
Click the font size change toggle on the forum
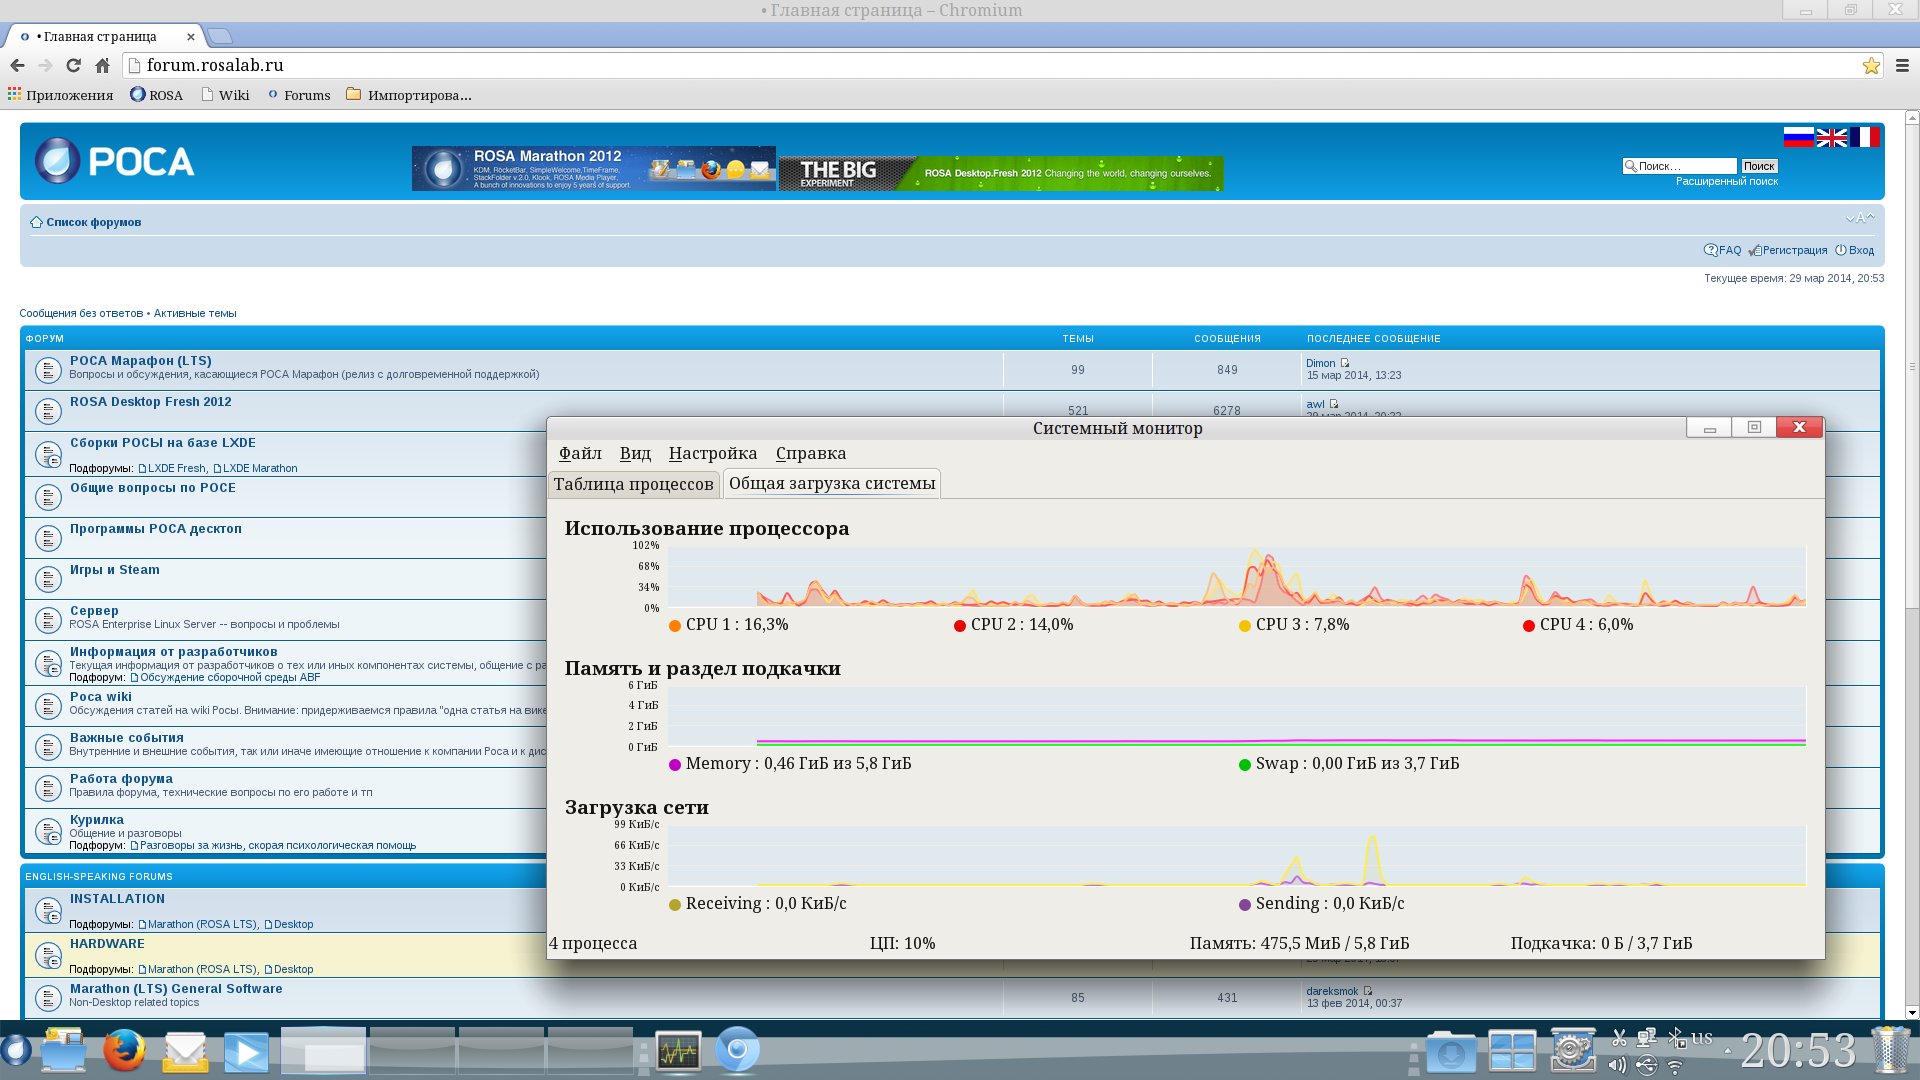(x=1860, y=218)
